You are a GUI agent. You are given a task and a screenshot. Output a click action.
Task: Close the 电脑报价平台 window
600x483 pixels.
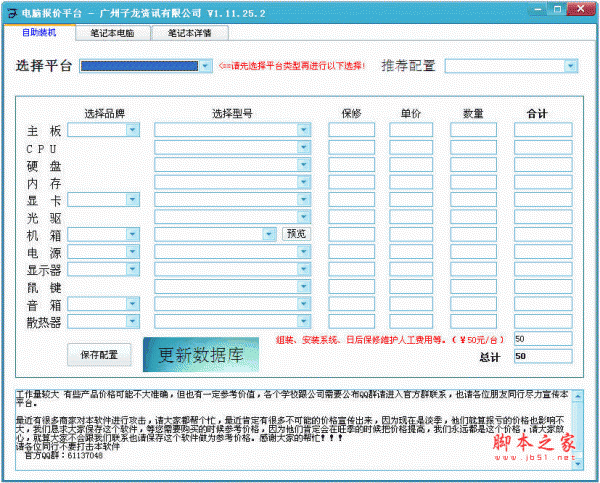point(580,9)
